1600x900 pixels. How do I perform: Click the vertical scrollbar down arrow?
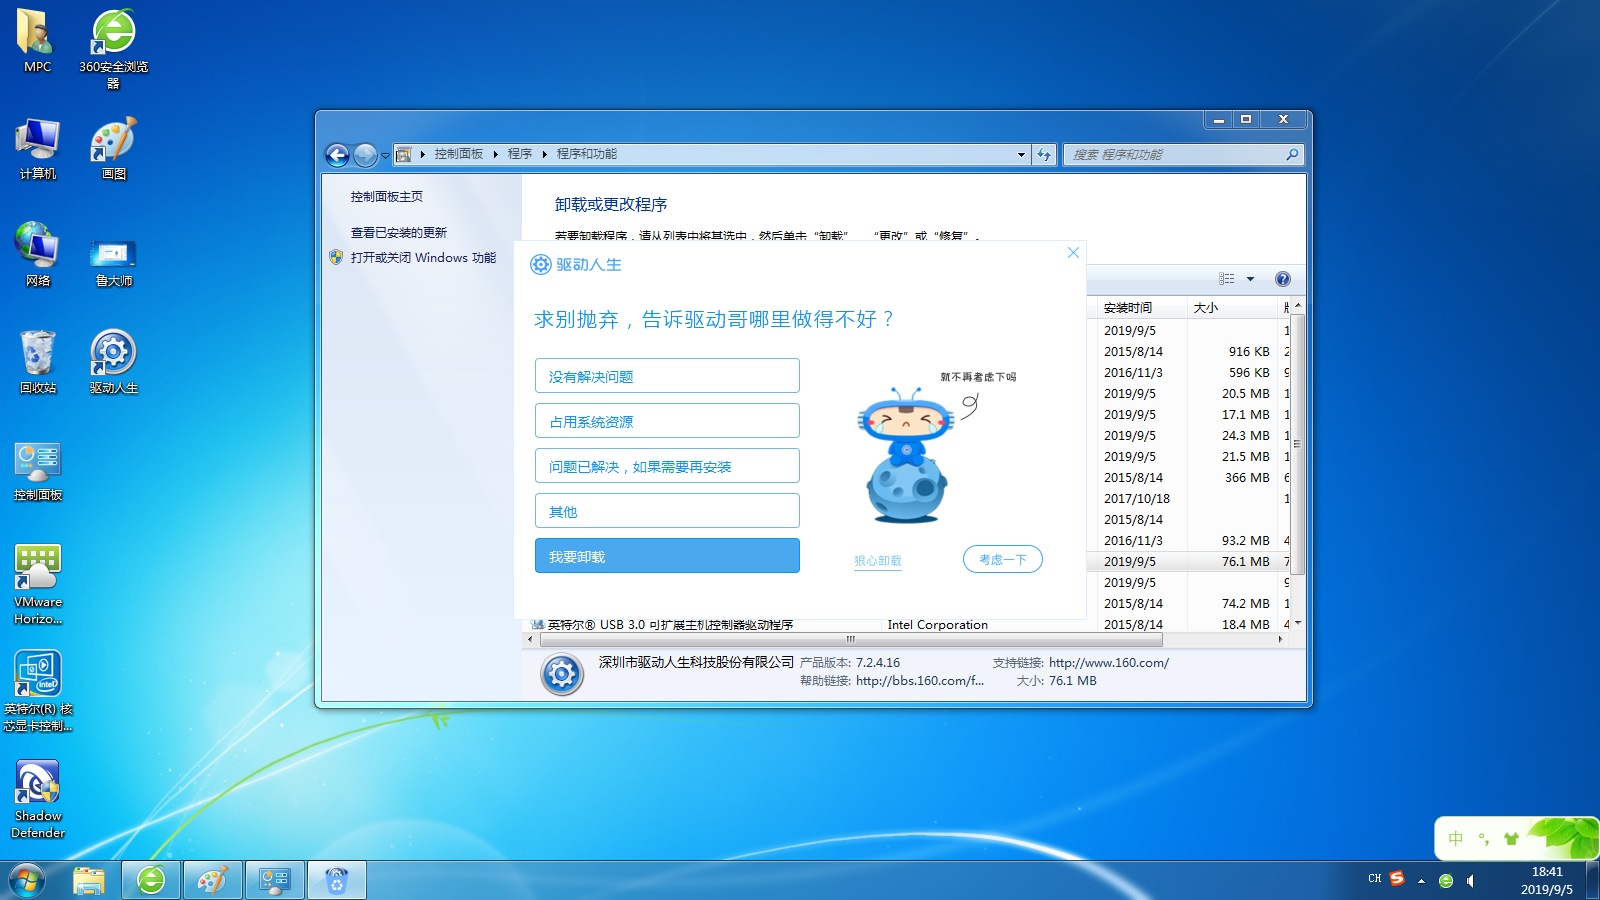tap(1298, 623)
